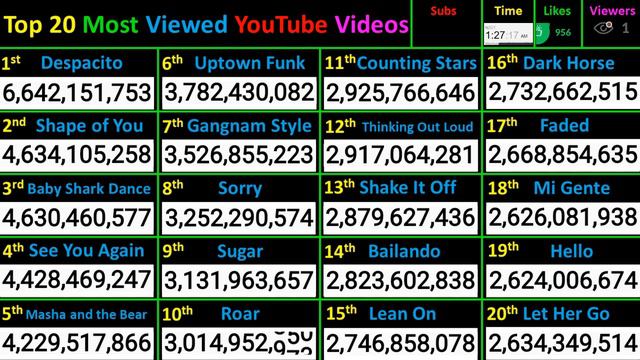Click the value 2,624,006,674
640x360 pixels.
click(x=563, y=280)
